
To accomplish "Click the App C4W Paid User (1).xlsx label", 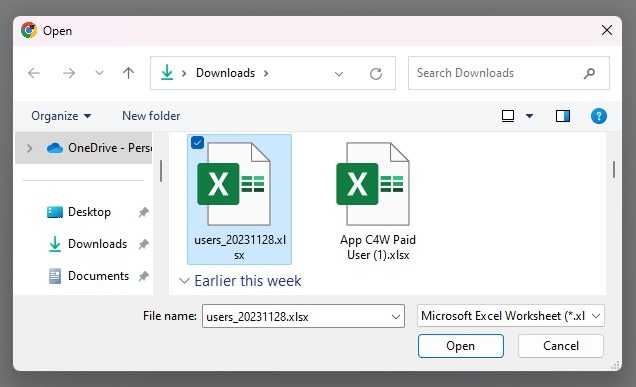I will 378,247.
